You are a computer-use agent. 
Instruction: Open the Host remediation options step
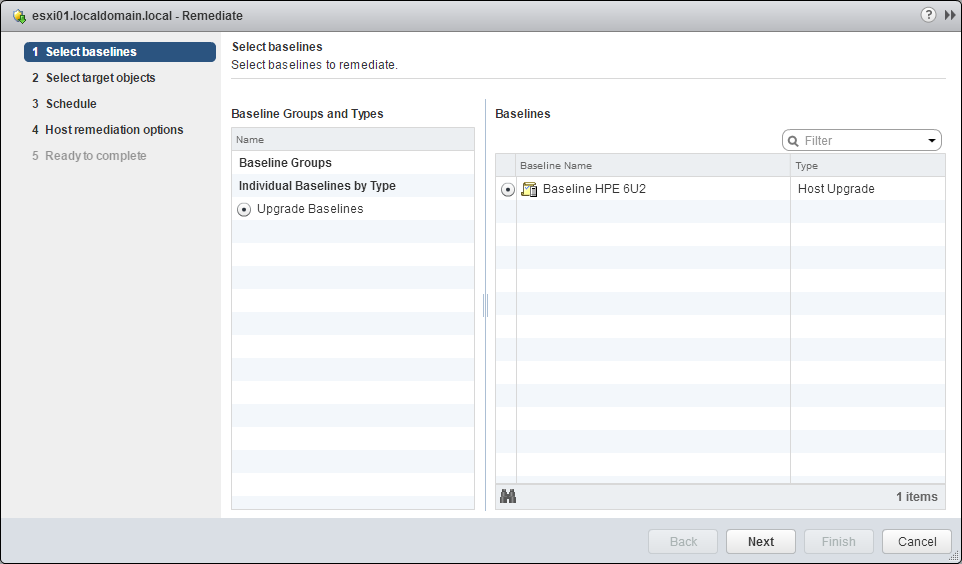114,130
